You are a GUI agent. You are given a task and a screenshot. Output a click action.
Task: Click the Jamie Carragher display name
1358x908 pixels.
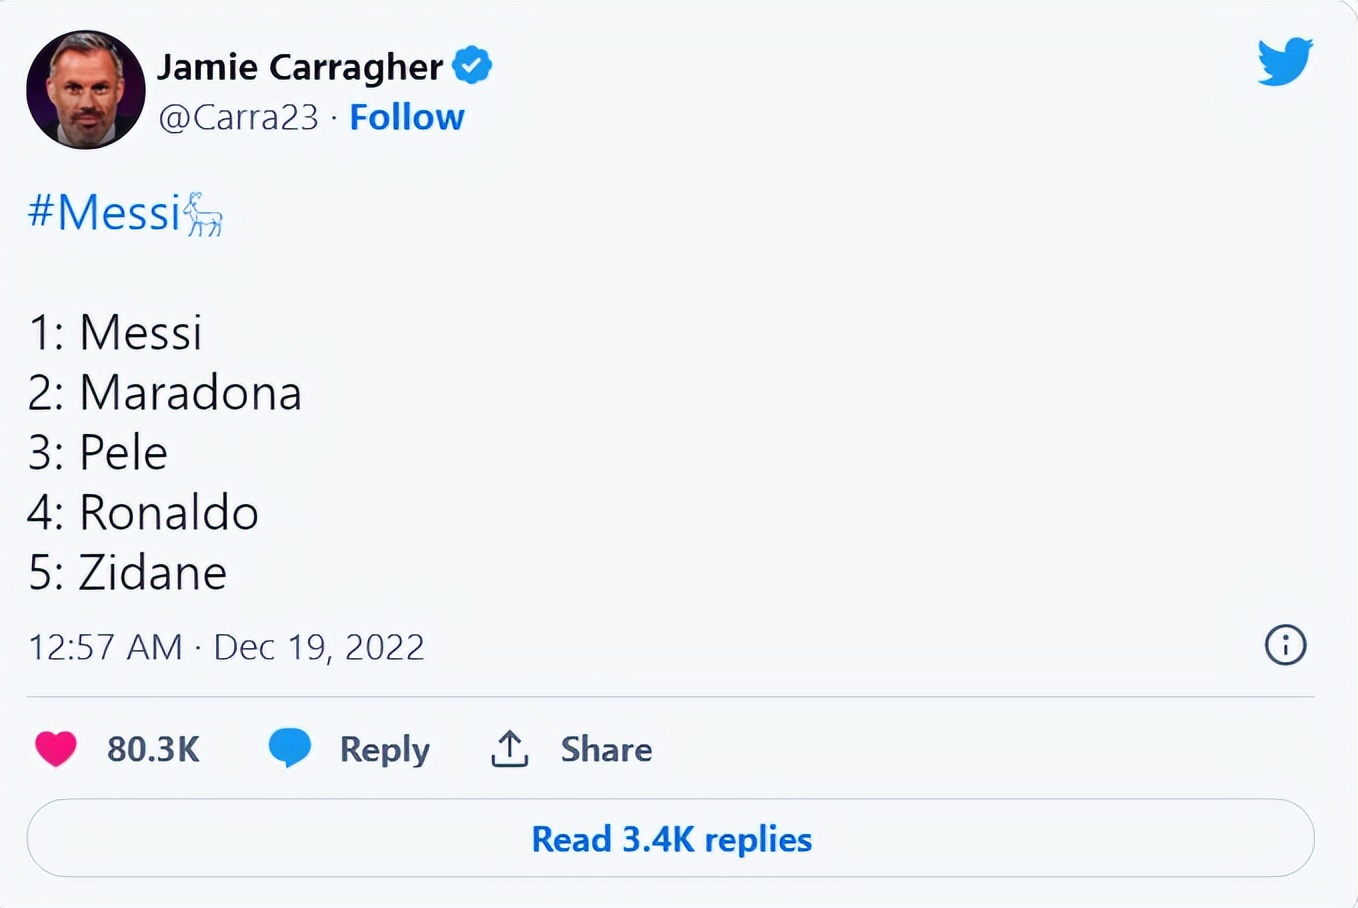click(299, 67)
